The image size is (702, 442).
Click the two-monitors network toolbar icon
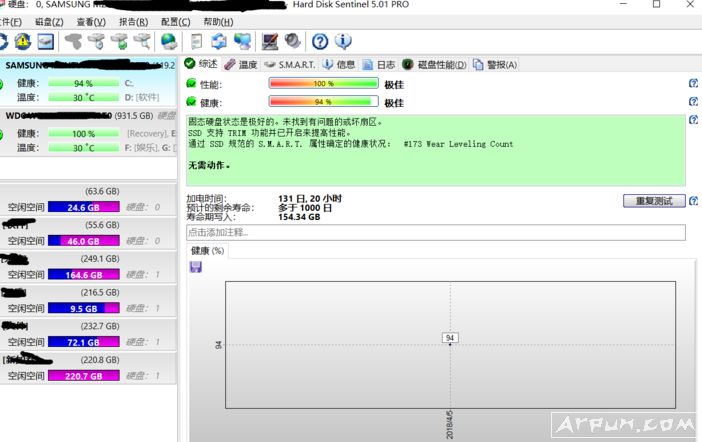tap(242, 41)
